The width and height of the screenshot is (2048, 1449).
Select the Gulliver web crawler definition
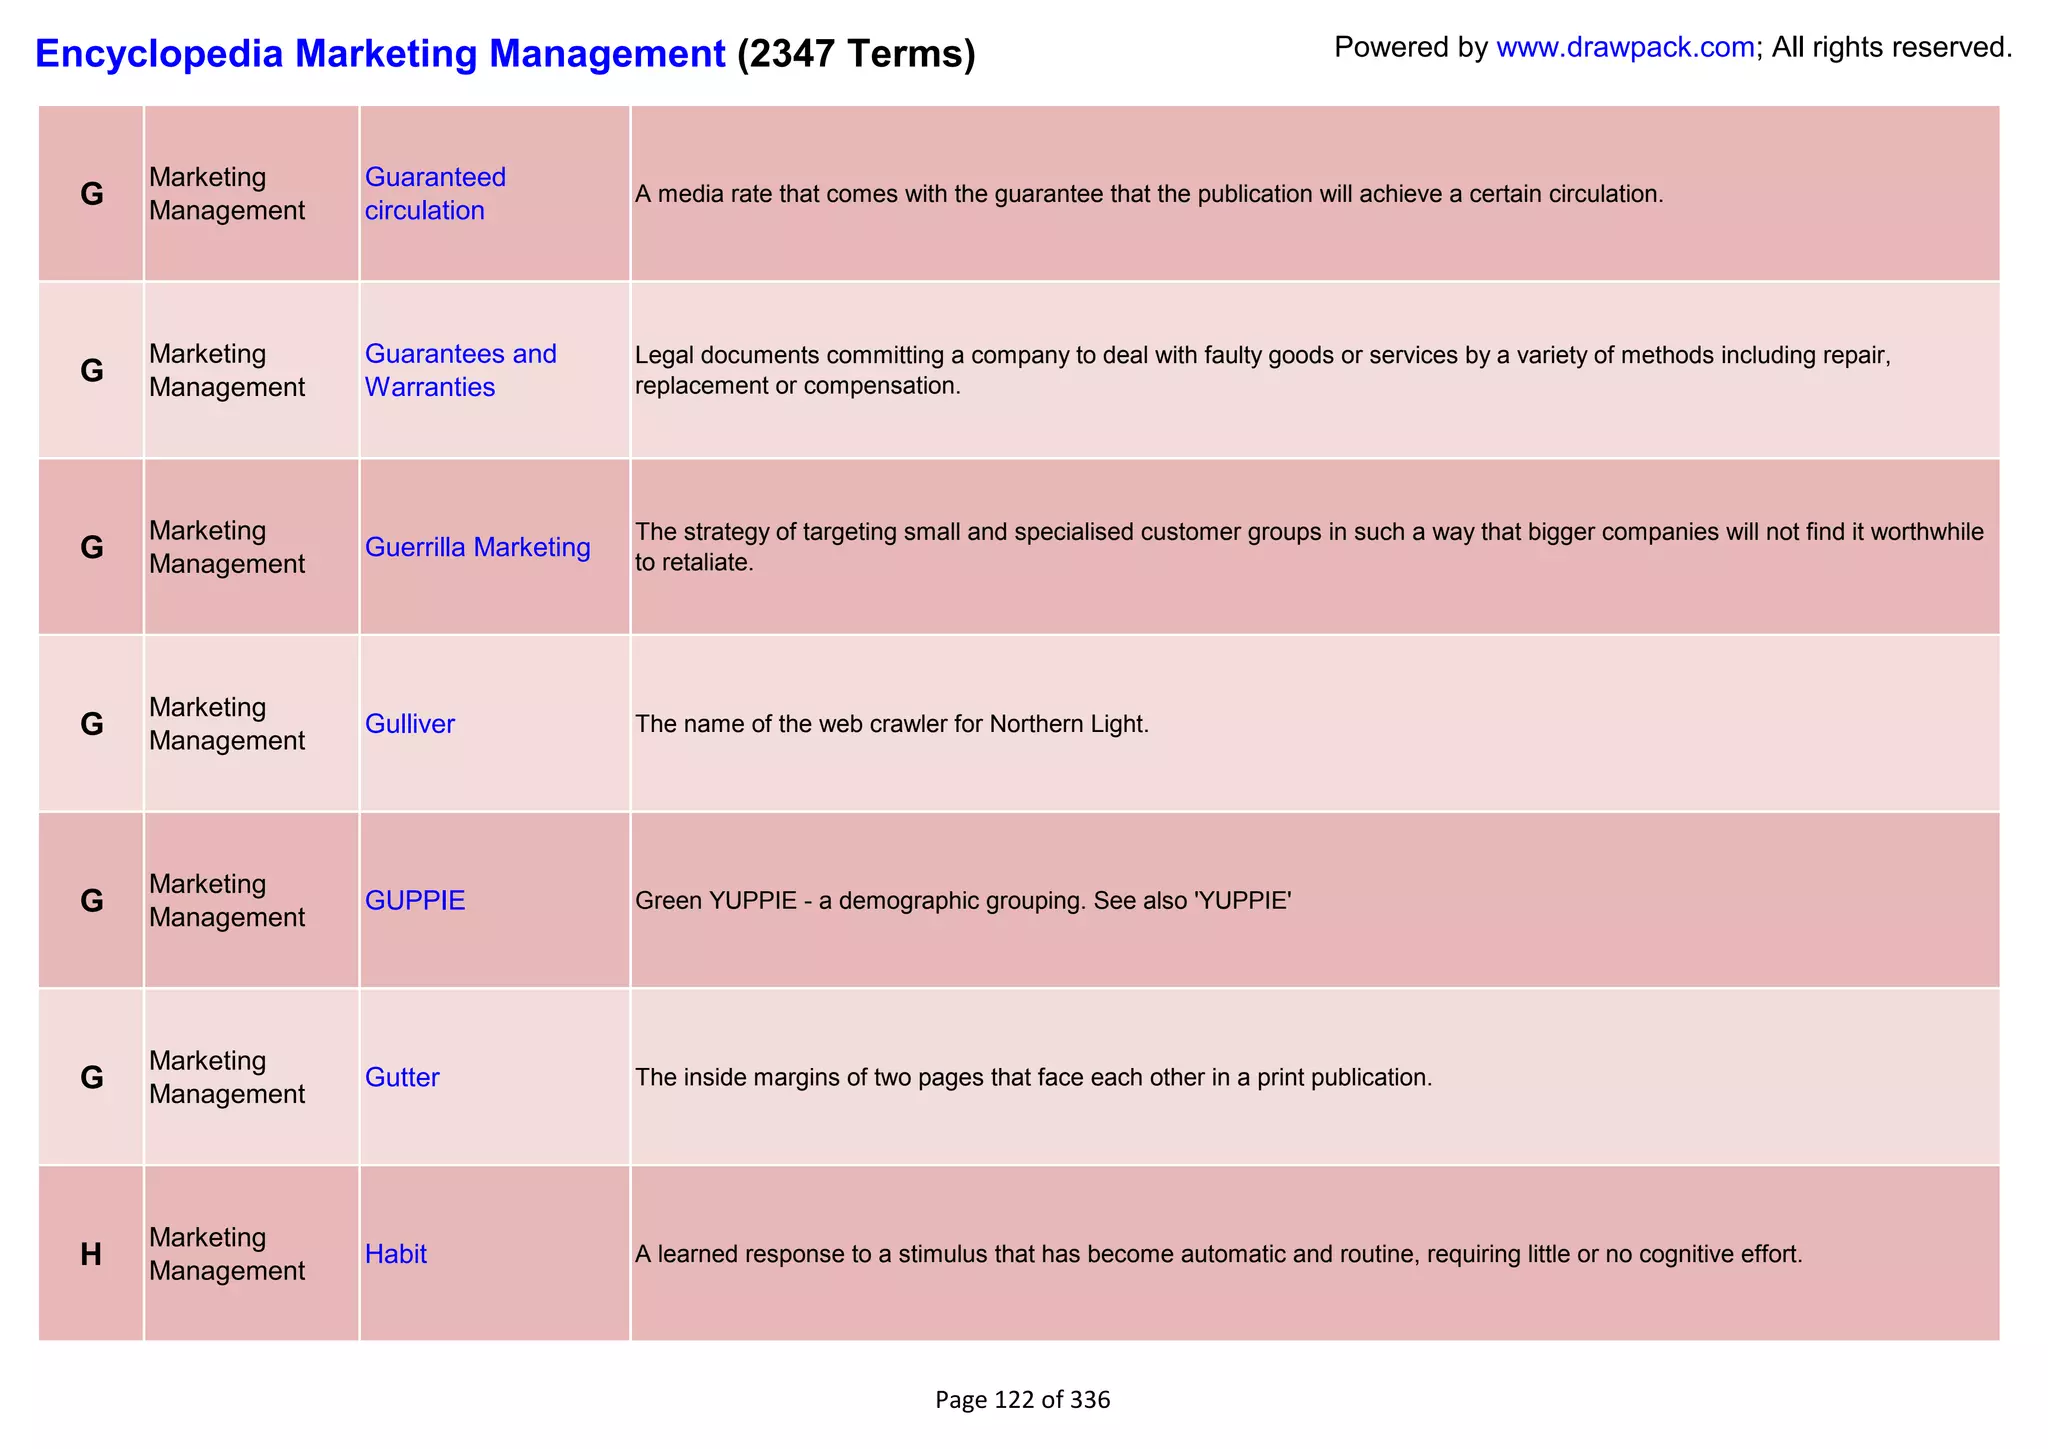pos(892,724)
